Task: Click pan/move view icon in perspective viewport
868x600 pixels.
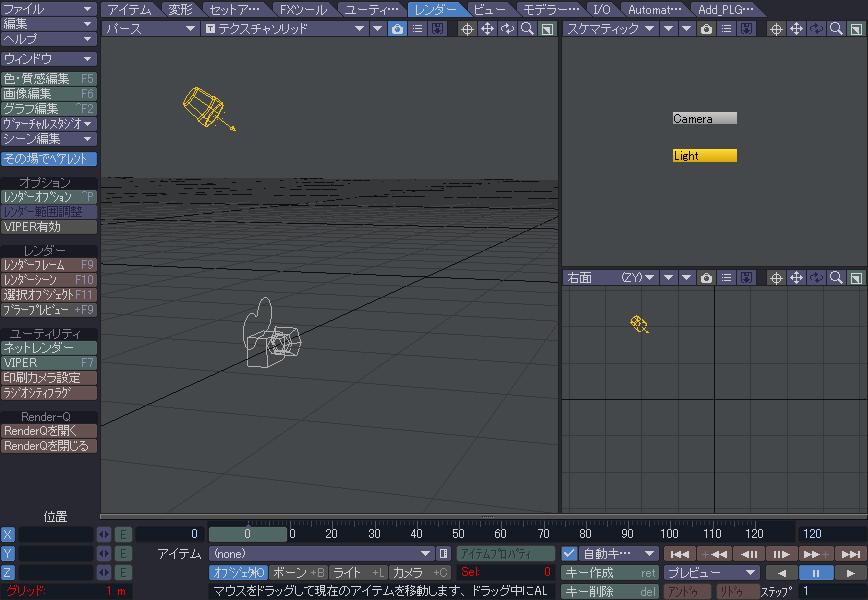Action: tap(487, 29)
